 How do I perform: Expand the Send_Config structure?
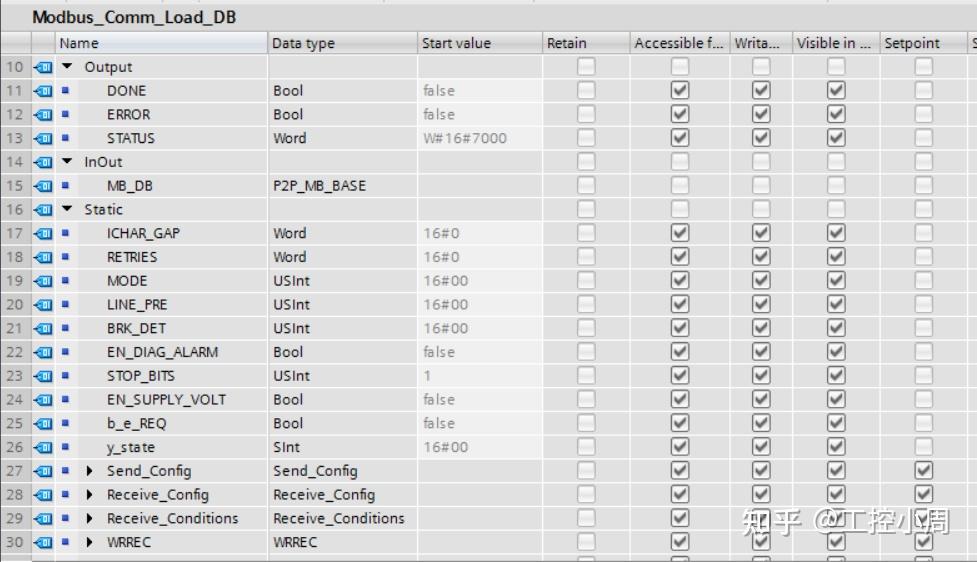[x=90, y=471]
